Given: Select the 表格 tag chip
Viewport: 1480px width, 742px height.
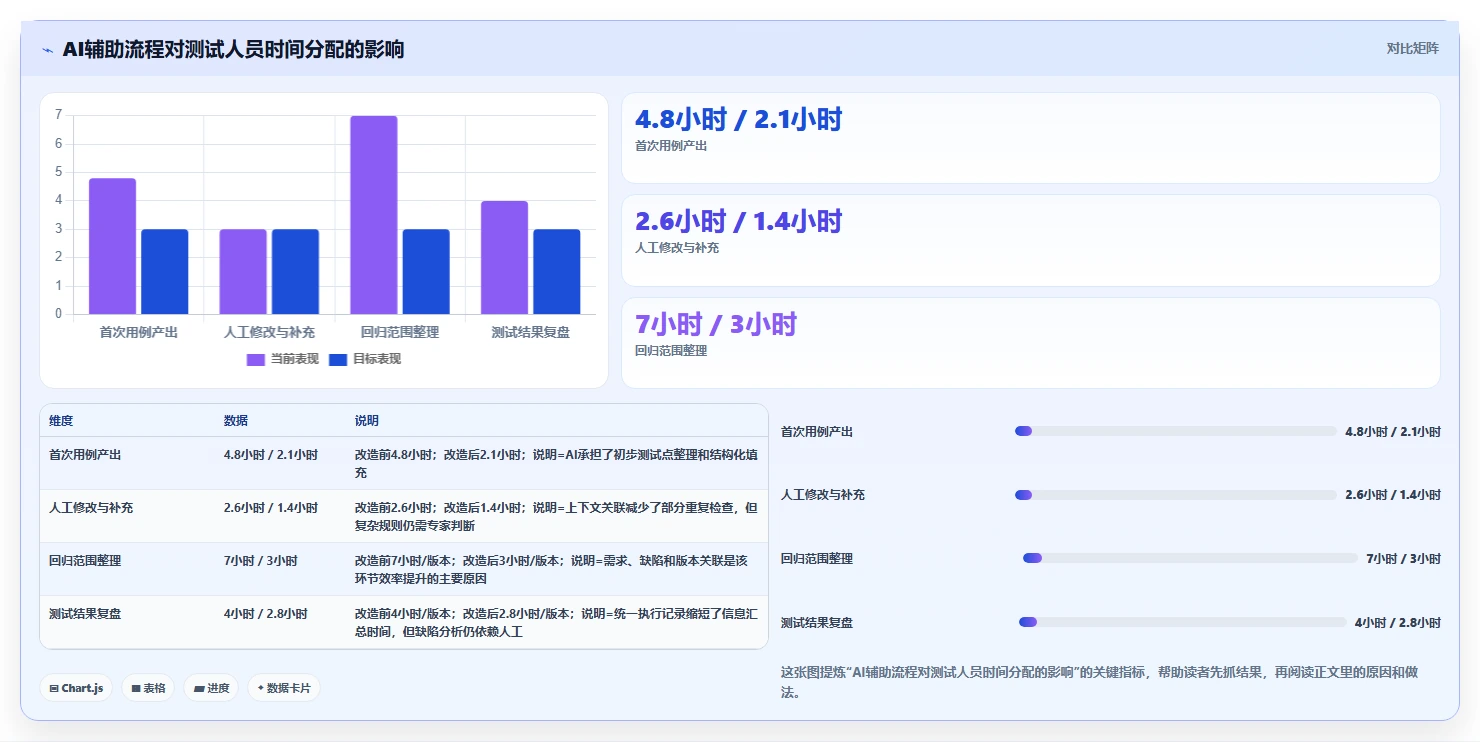Looking at the screenshot, I should 148,688.
